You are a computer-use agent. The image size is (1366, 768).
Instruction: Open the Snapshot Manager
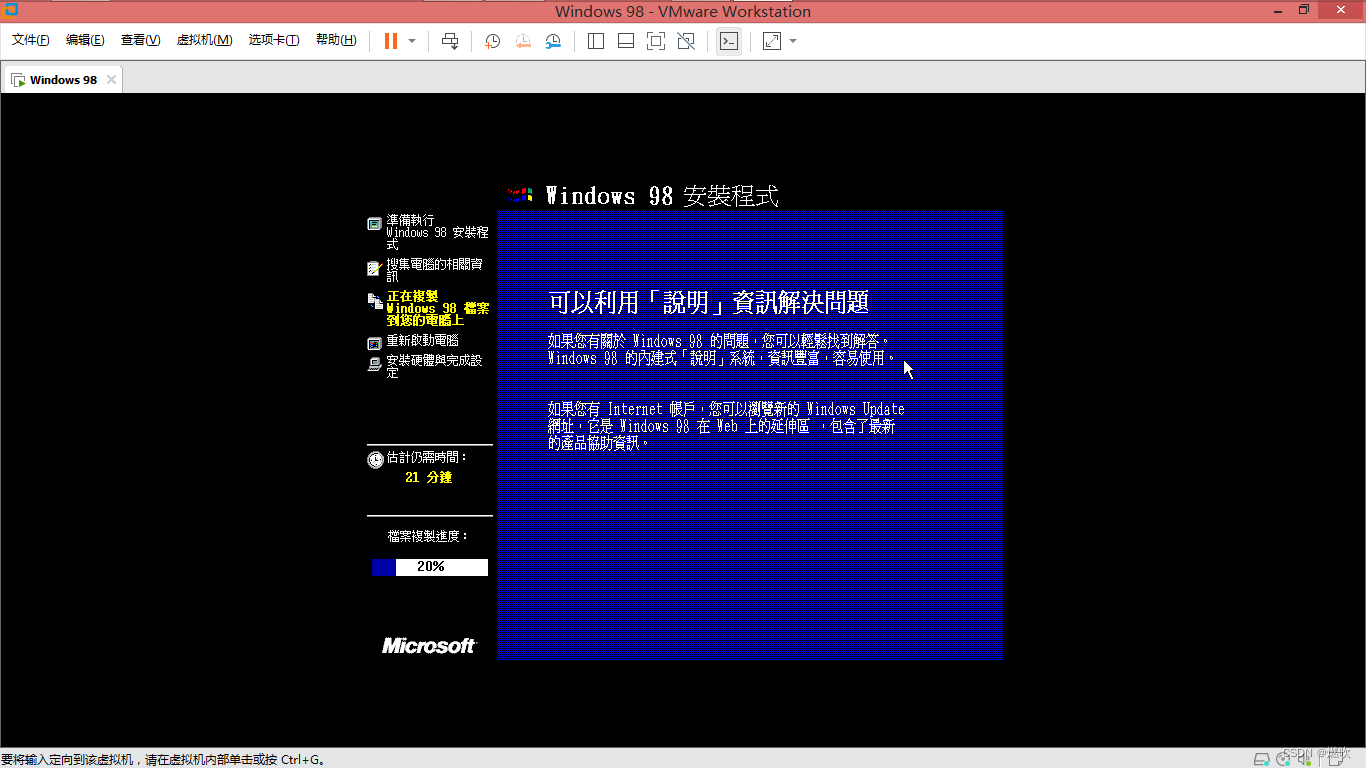point(553,41)
